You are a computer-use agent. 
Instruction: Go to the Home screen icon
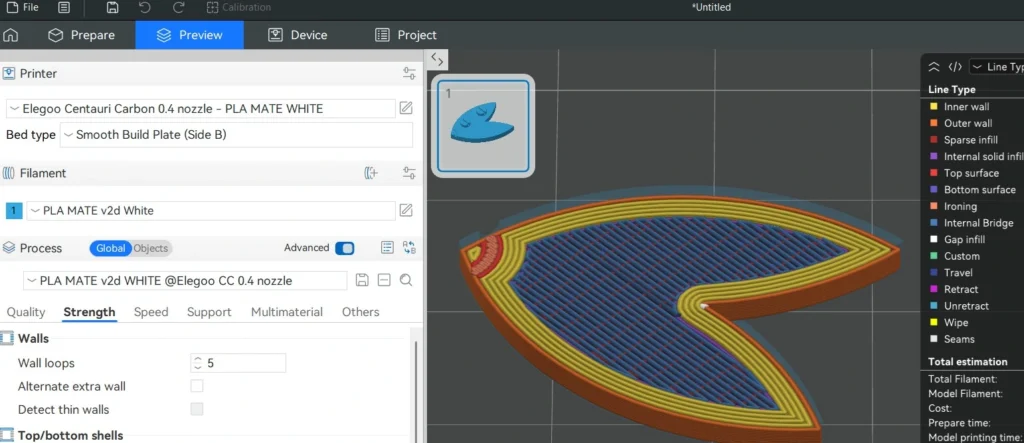coord(11,35)
